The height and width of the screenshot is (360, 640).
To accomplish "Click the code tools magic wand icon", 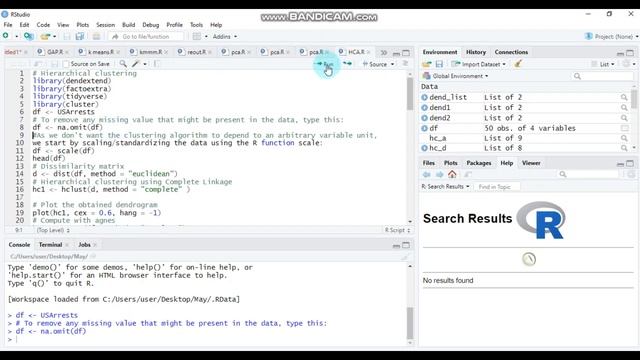I will [x=136, y=64].
